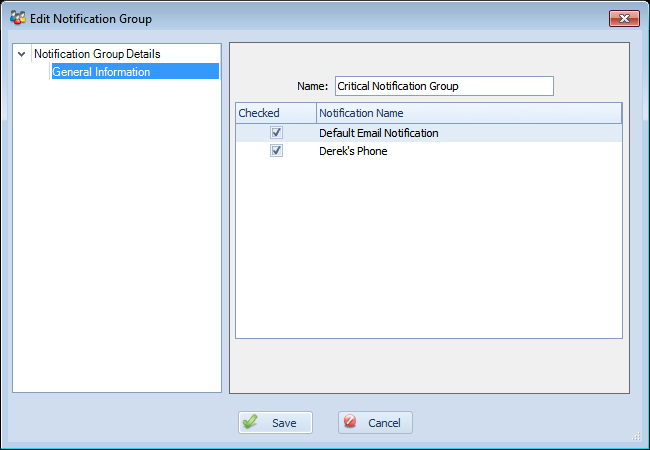Select the Derek's Phone row text
This screenshot has width=650, height=450.
(353, 151)
